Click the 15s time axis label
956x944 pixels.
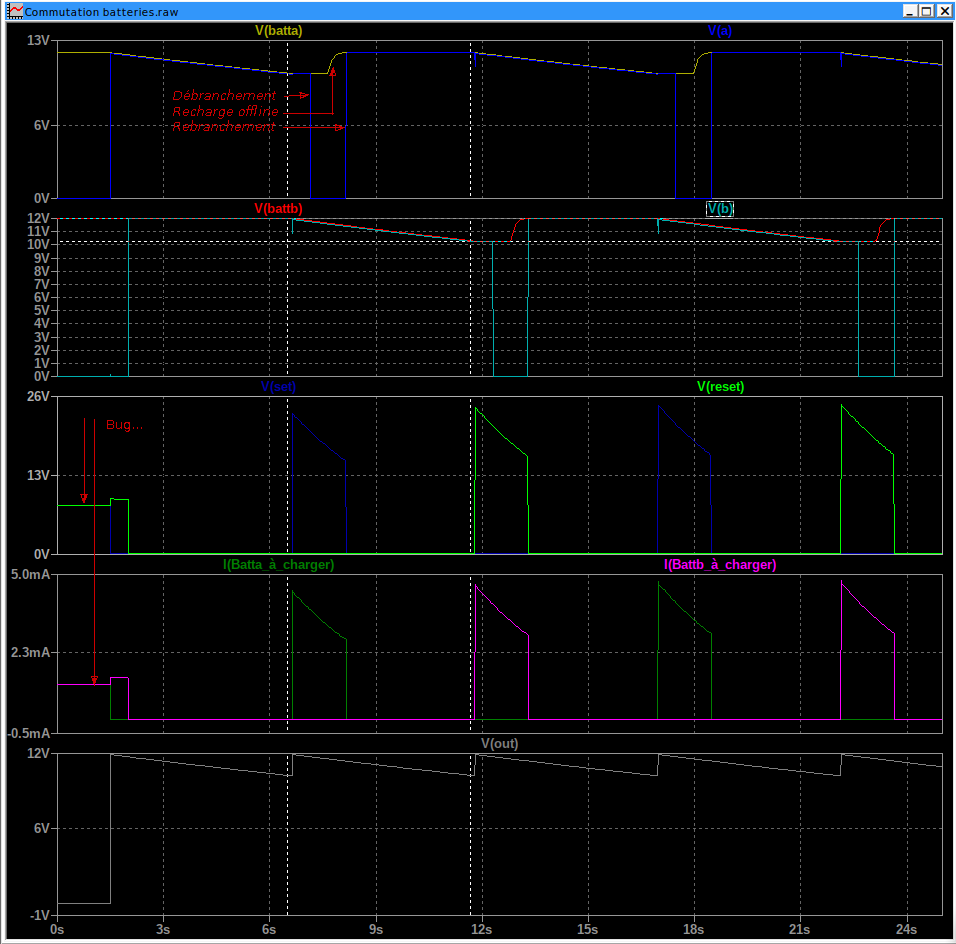click(588, 929)
